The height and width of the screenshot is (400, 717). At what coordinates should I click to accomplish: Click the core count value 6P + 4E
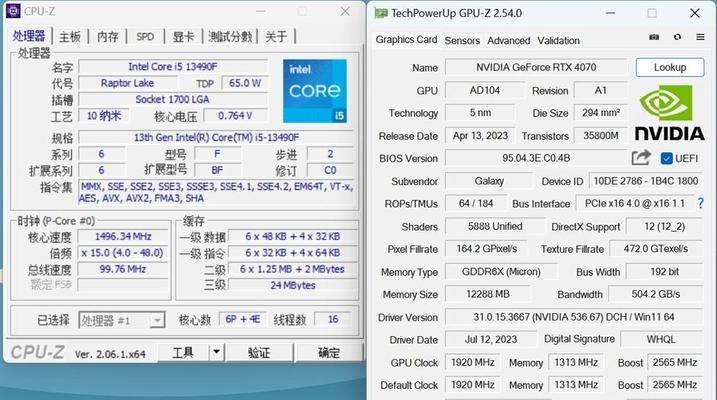point(243,319)
